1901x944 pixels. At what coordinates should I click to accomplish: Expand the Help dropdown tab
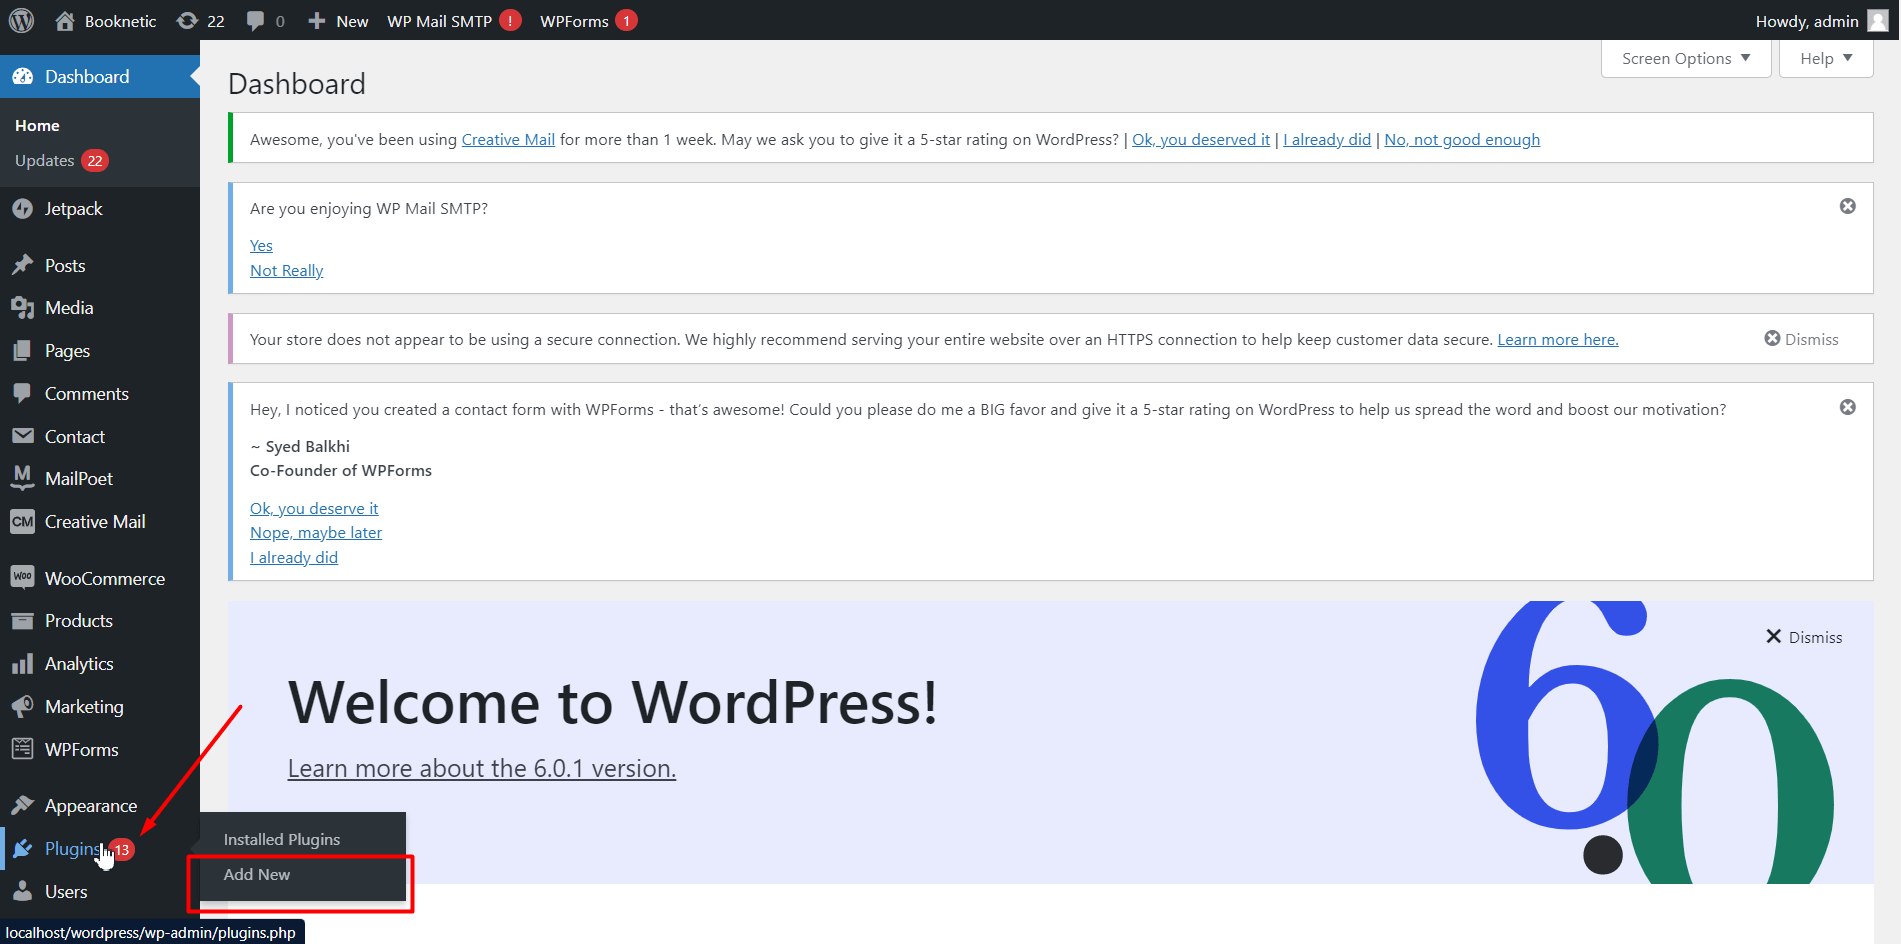tap(1825, 59)
